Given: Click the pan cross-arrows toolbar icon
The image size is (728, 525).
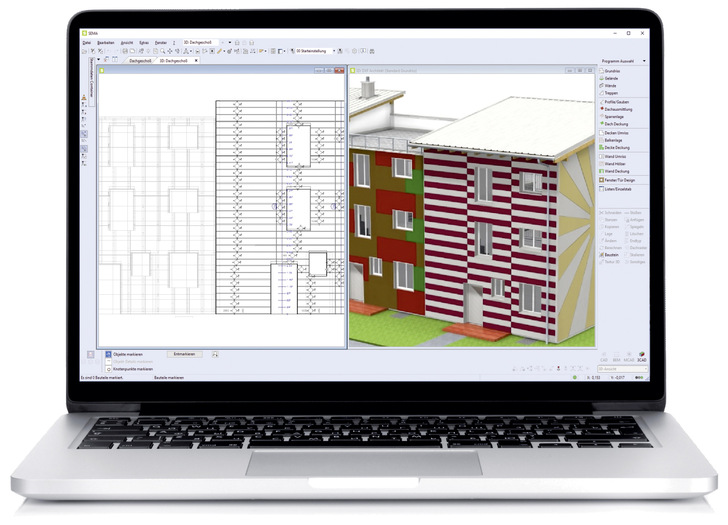Looking at the screenshot, I should coord(169,52).
